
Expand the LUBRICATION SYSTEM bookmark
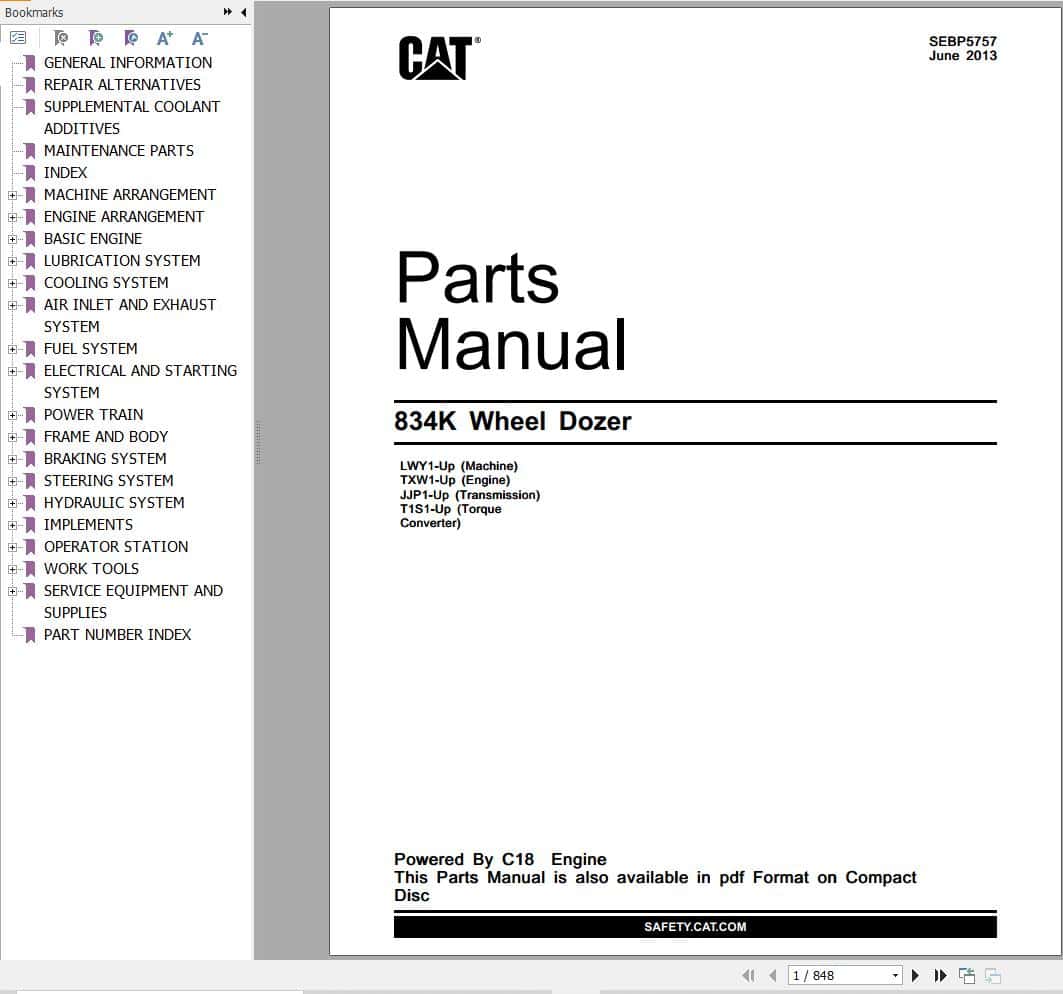pos(12,261)
